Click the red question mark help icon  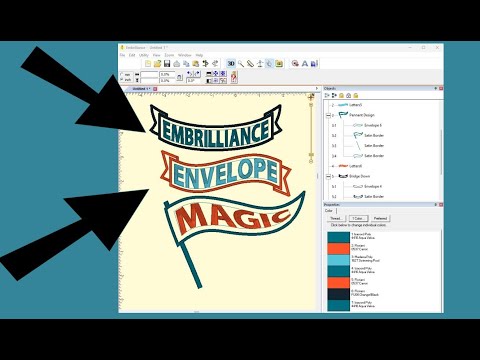pos(234,77)
